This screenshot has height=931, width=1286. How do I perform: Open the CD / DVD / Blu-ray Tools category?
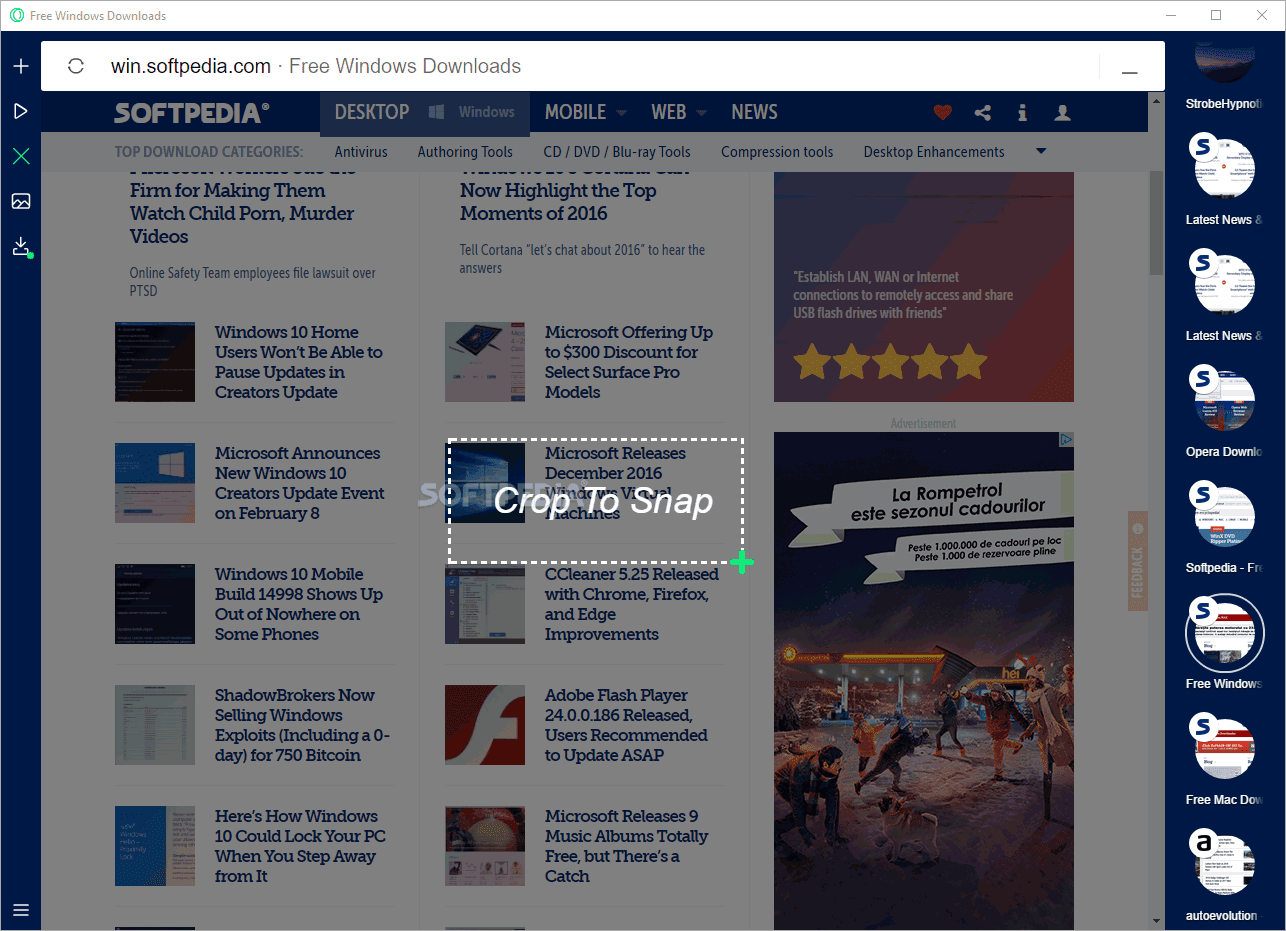(617, 152)
